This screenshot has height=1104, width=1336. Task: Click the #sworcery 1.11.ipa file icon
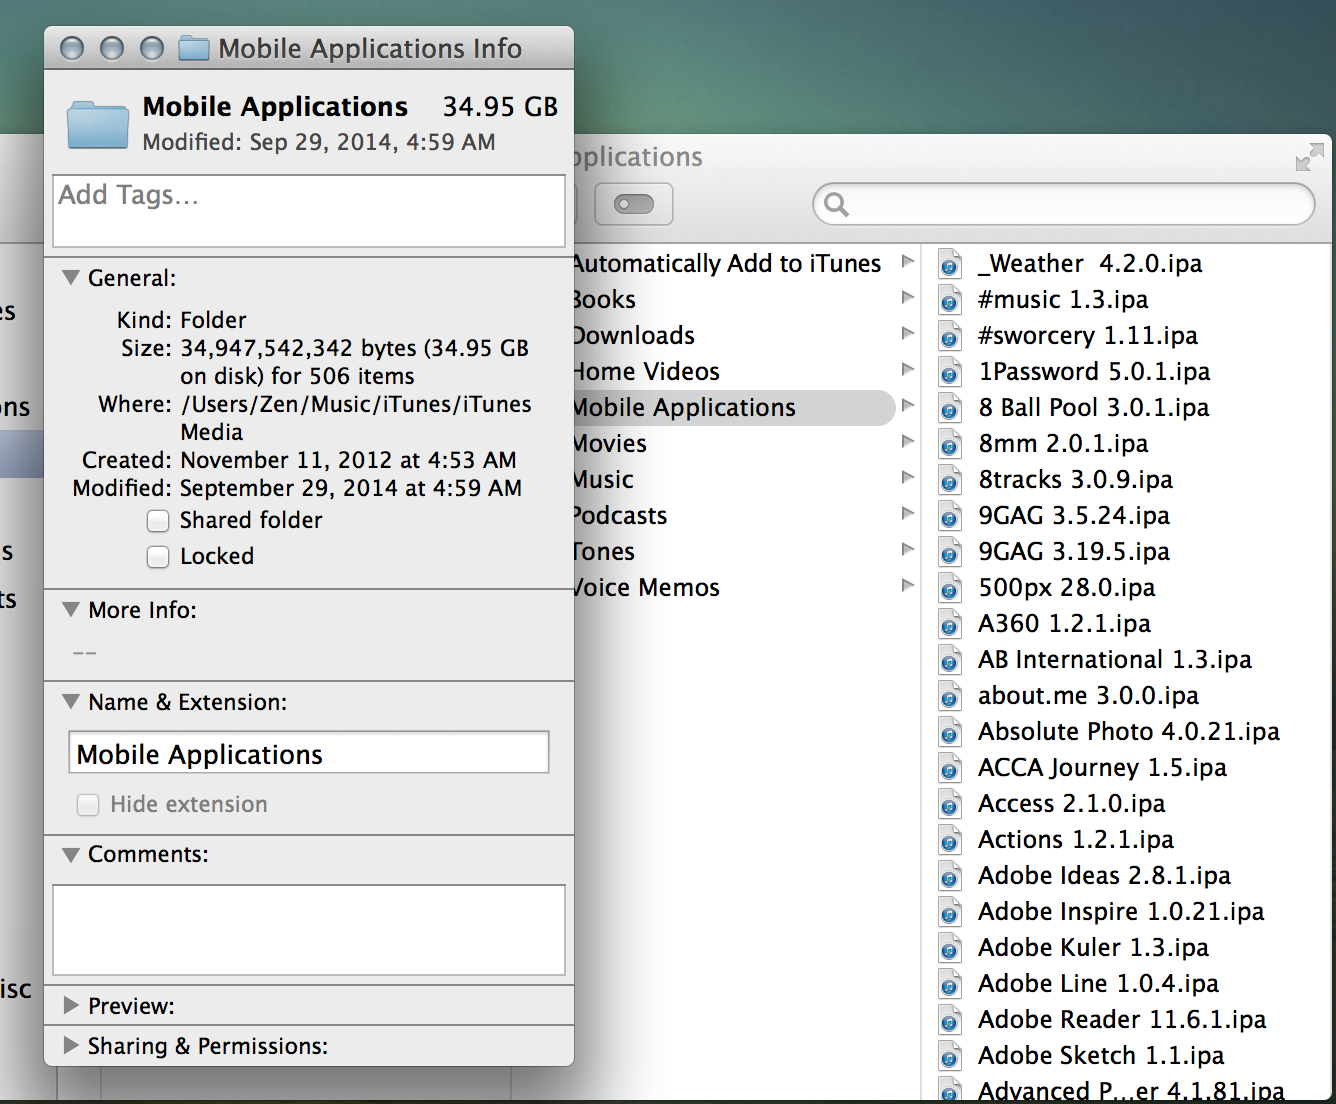point(949,337)
